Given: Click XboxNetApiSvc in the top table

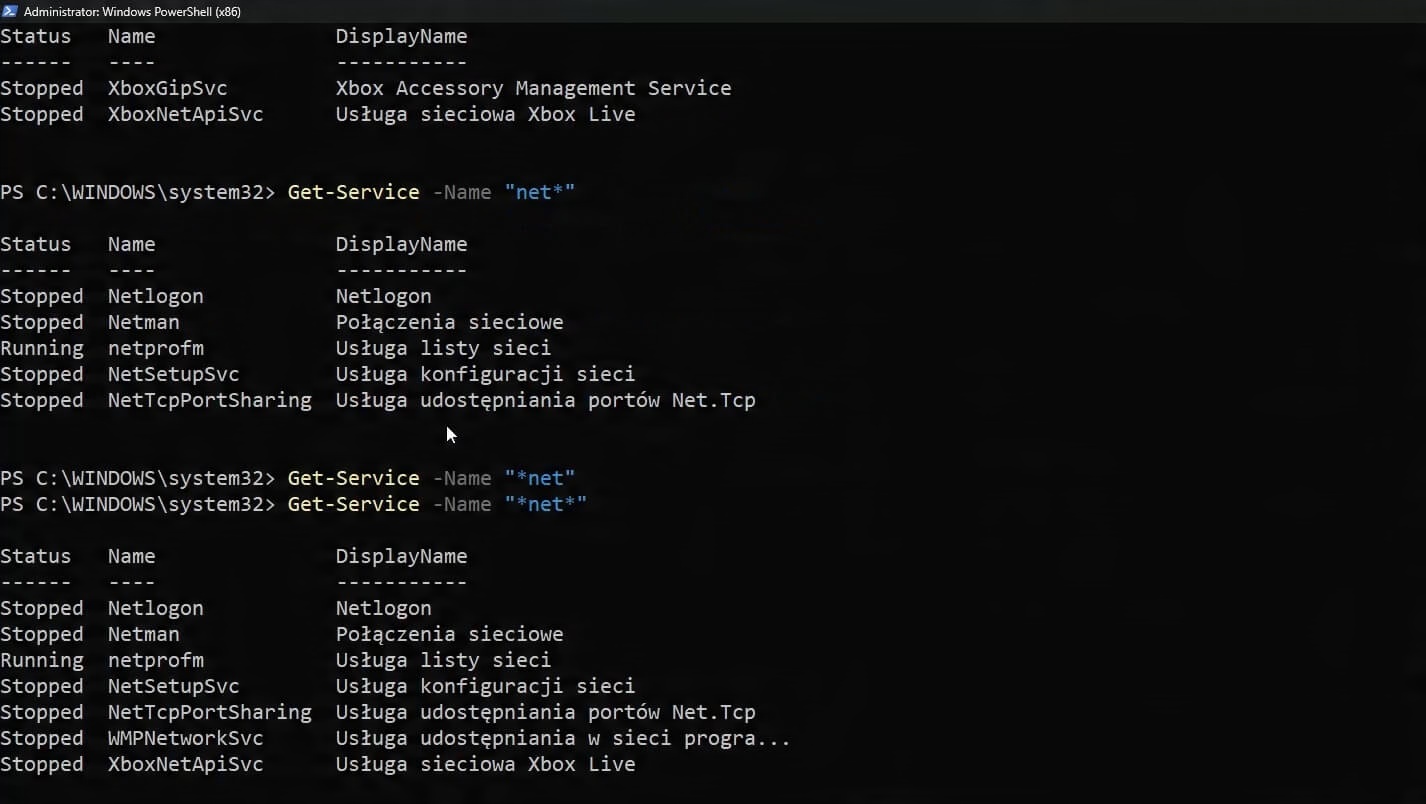Looking at the screenshot, I should 185,114.
